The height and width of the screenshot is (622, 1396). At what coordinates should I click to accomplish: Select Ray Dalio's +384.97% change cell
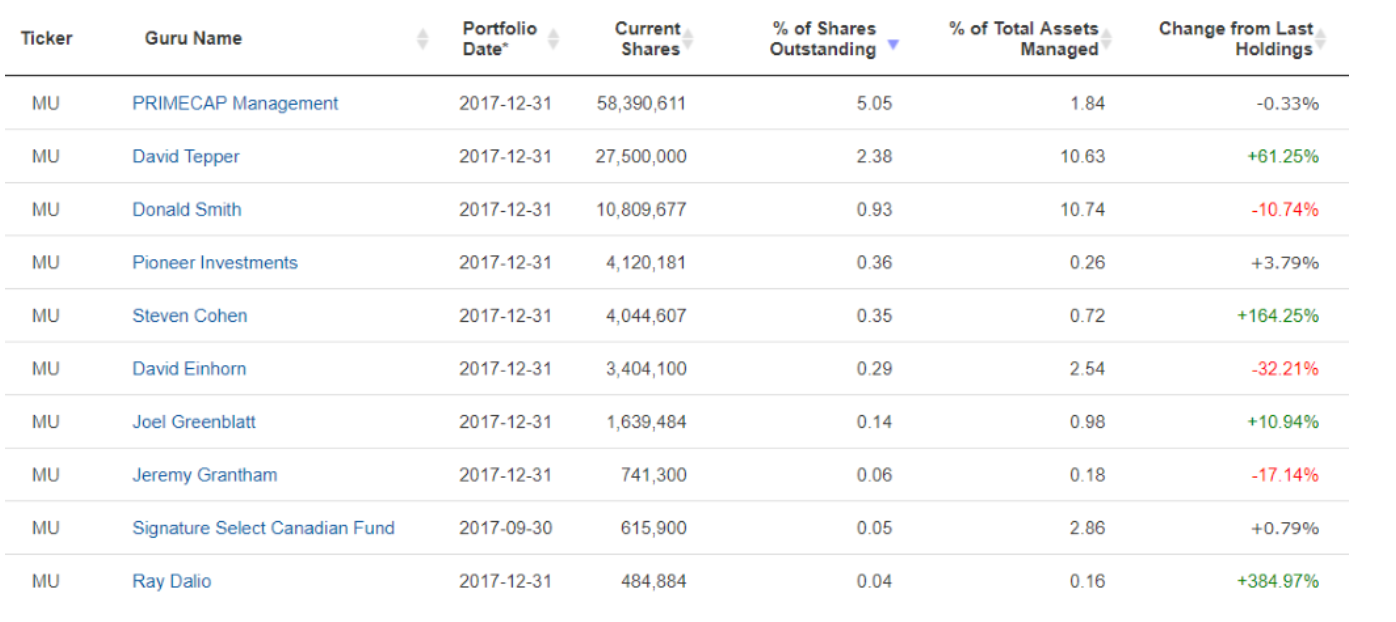pyautogui.click(x=1278, y=581)
